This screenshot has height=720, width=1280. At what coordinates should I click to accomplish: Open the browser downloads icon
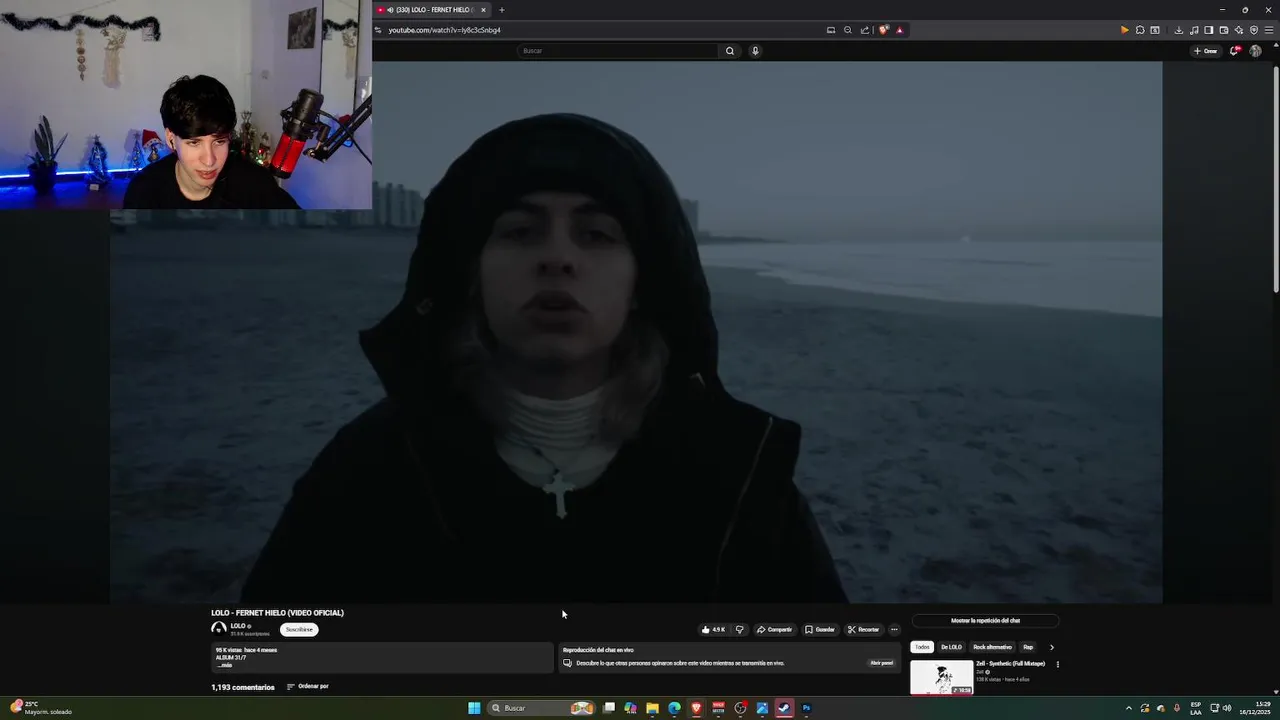pos(1179,30)
